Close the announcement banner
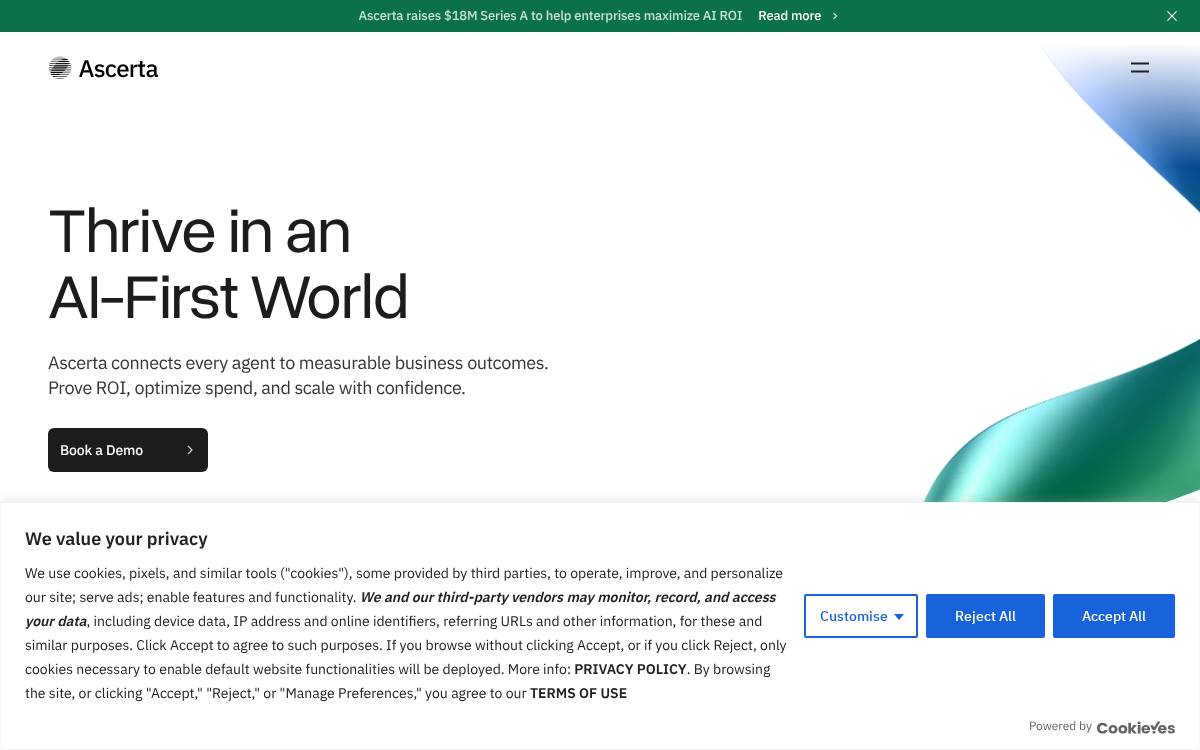The height and width of the screenshot is (750, 1200). (x=1172, y=16)
